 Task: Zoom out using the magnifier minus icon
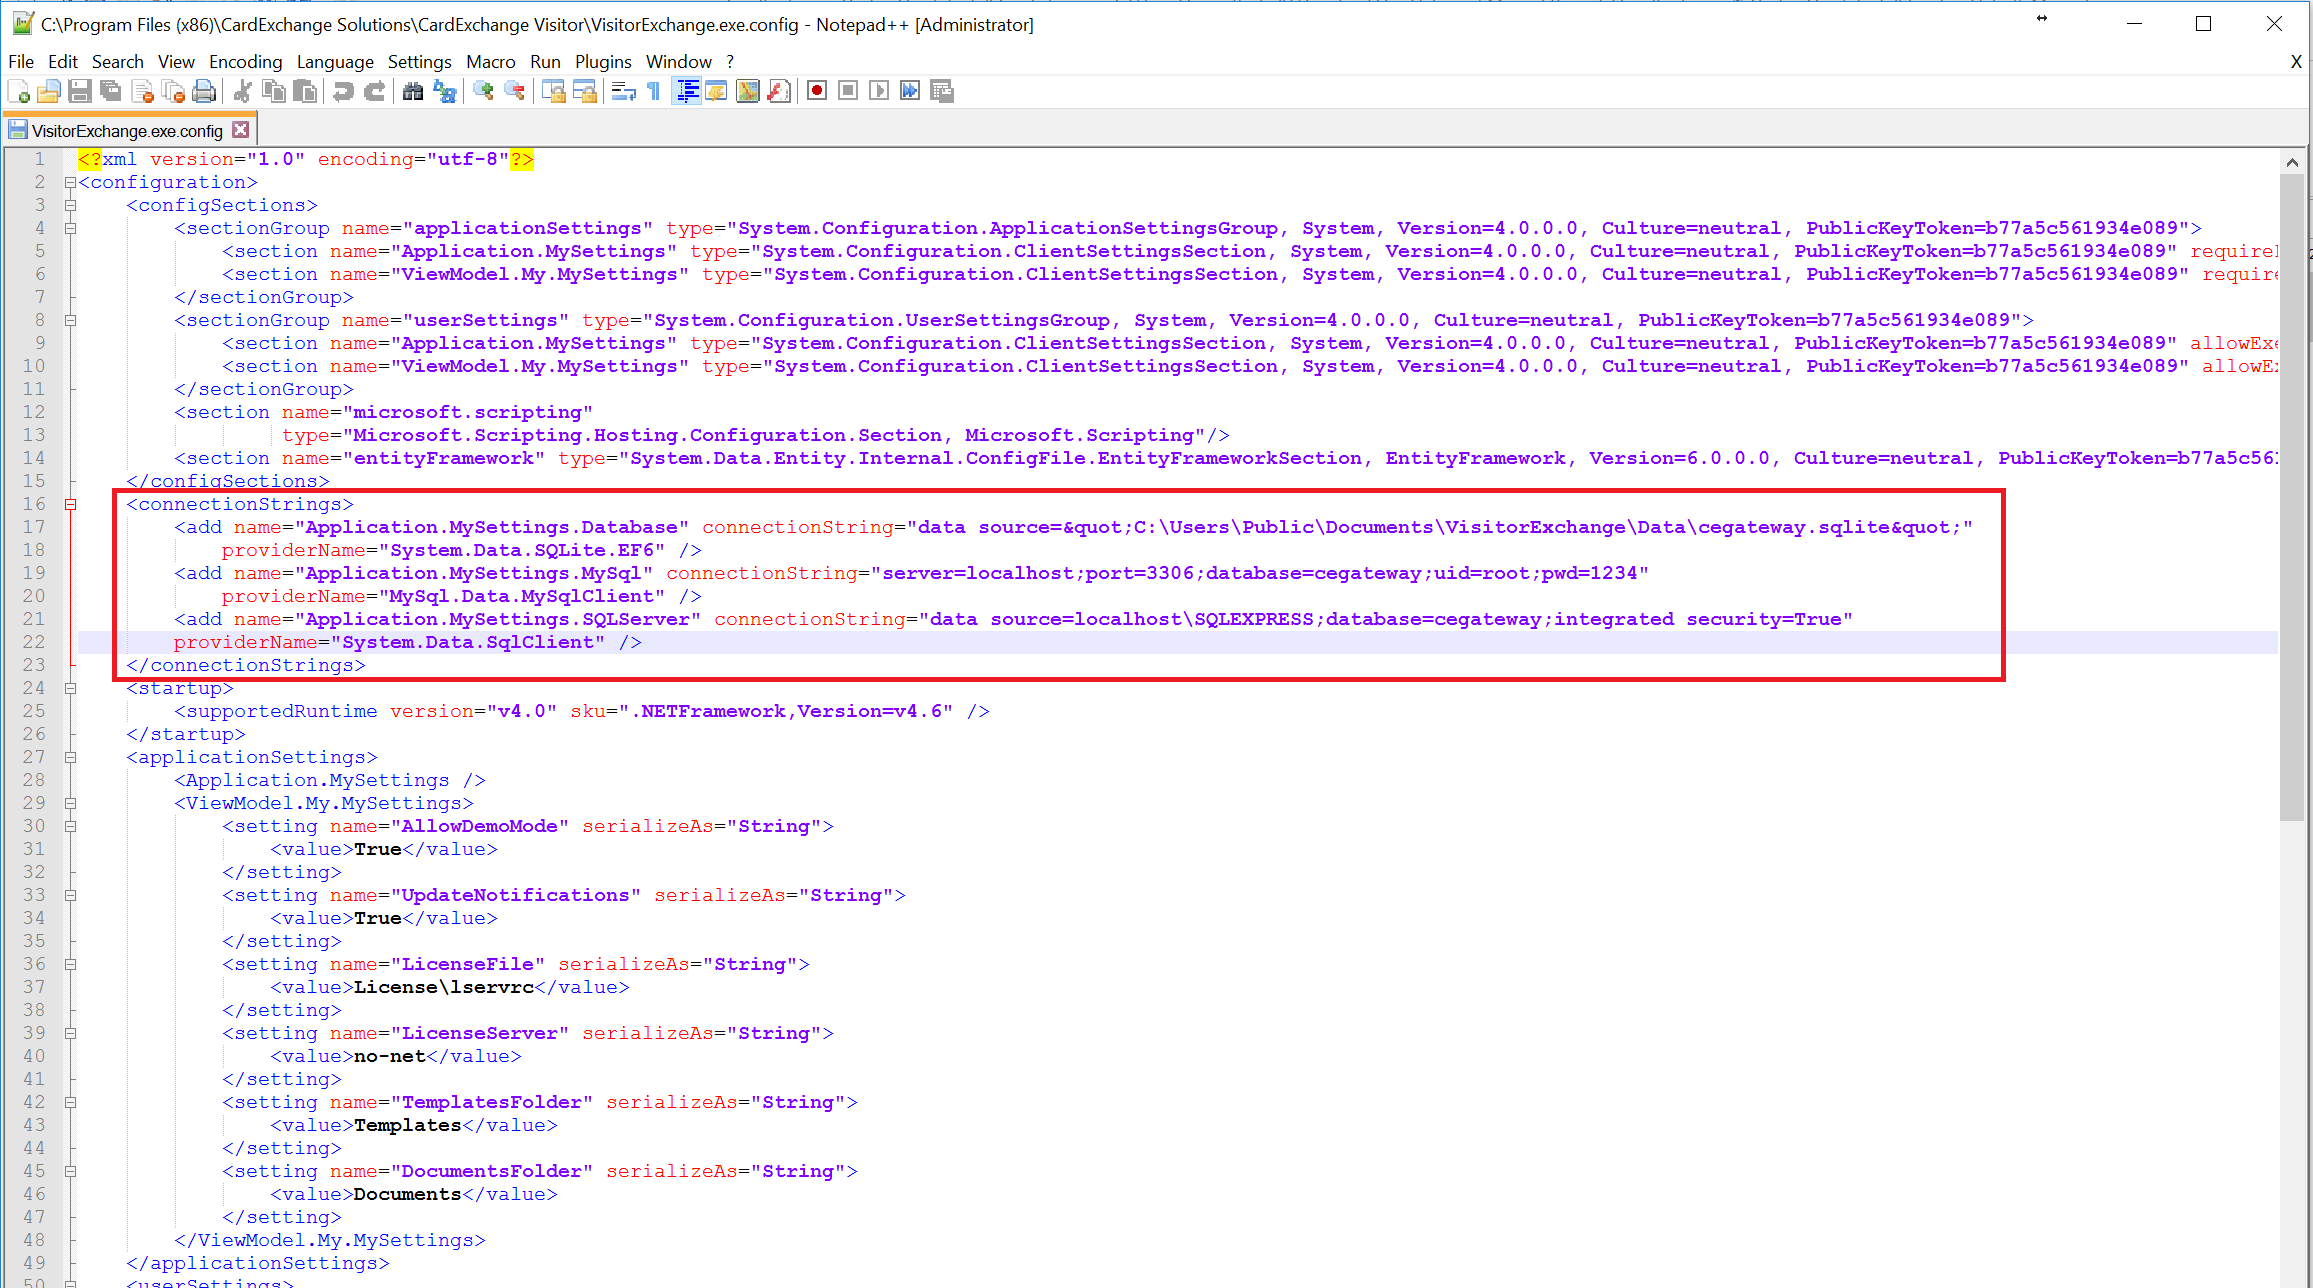click(x=514, y=92)
